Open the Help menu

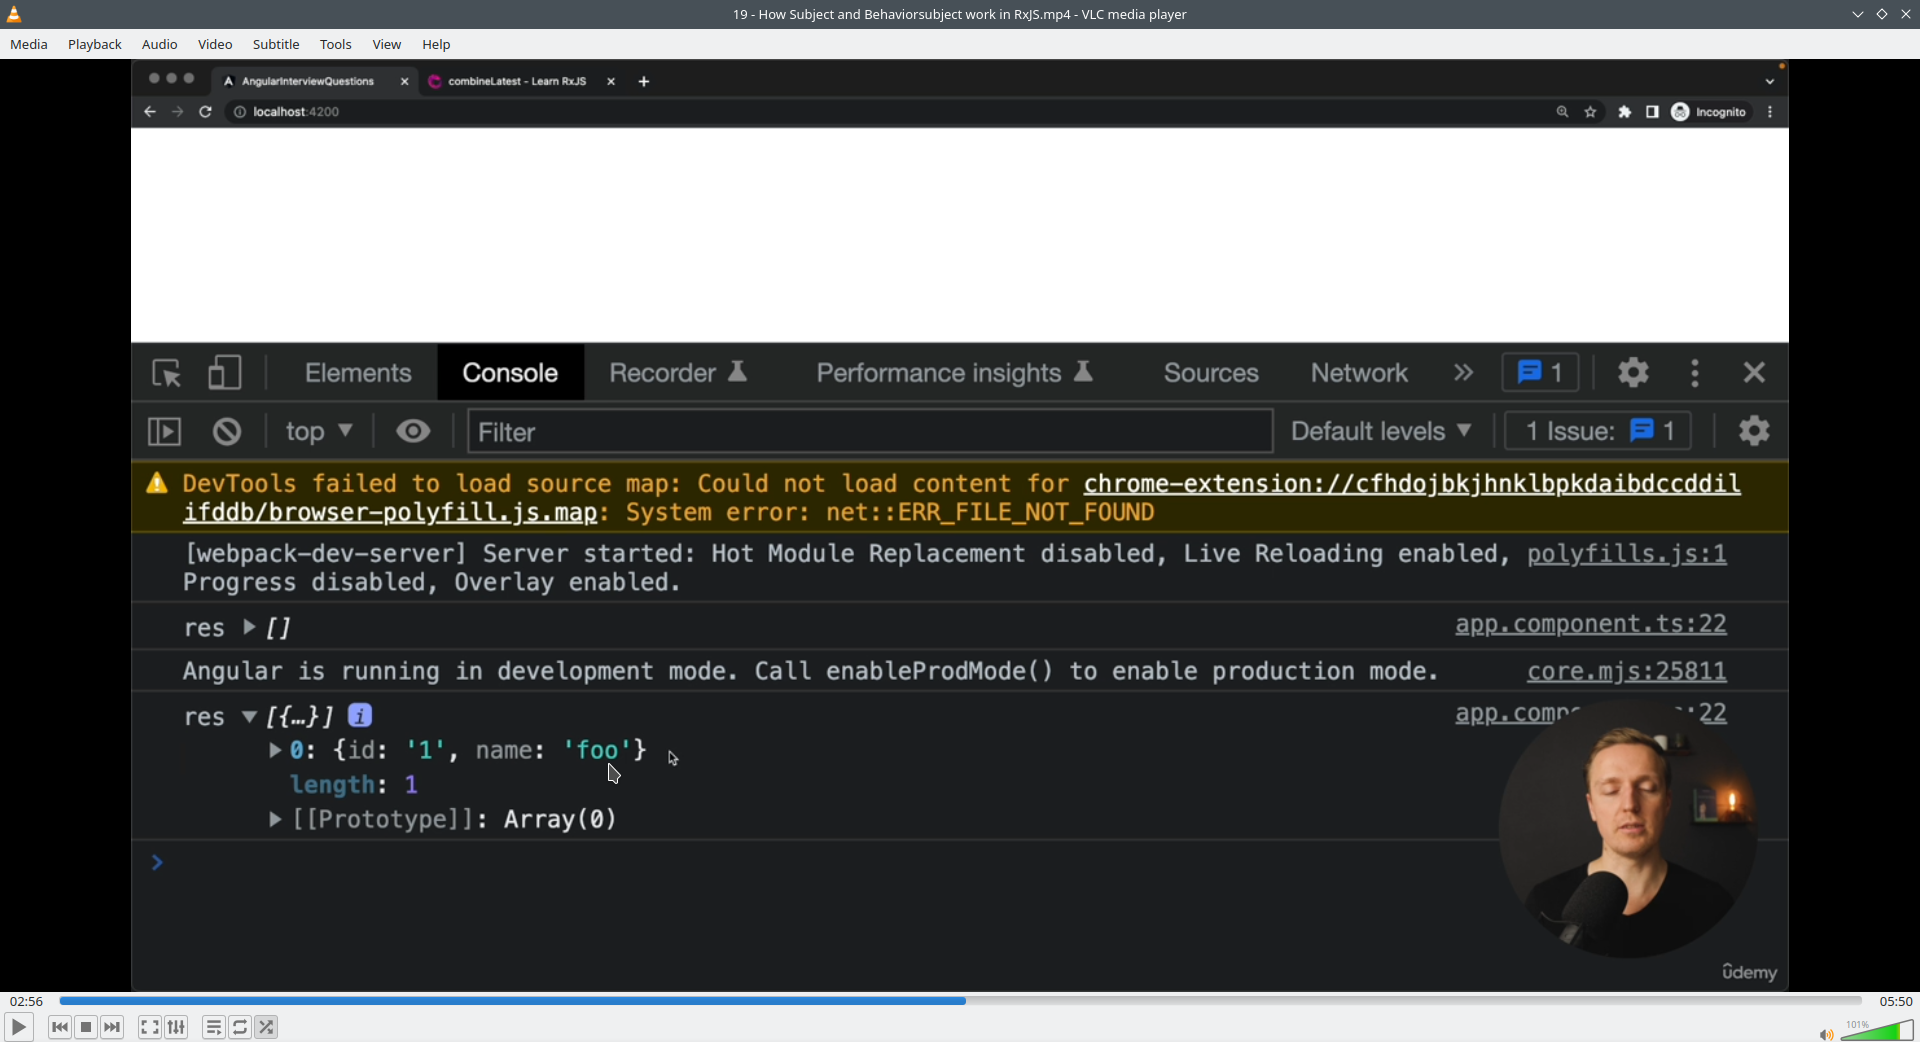point(436,44)
